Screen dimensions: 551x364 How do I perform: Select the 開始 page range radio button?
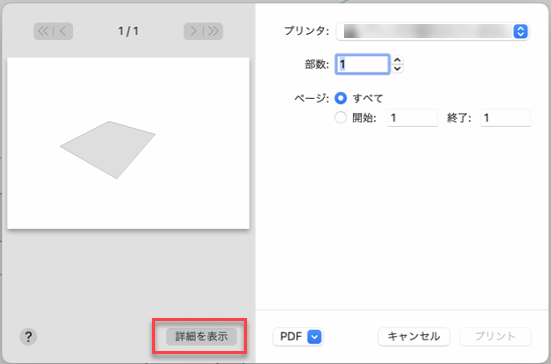[x=341, y=118]
